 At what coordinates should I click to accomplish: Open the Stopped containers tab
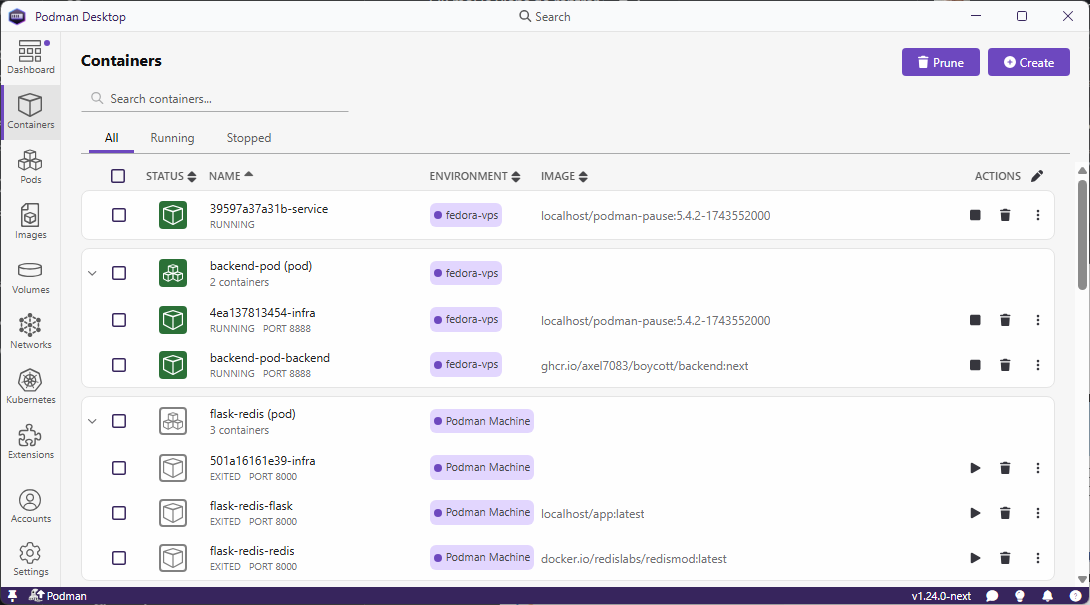248,137
